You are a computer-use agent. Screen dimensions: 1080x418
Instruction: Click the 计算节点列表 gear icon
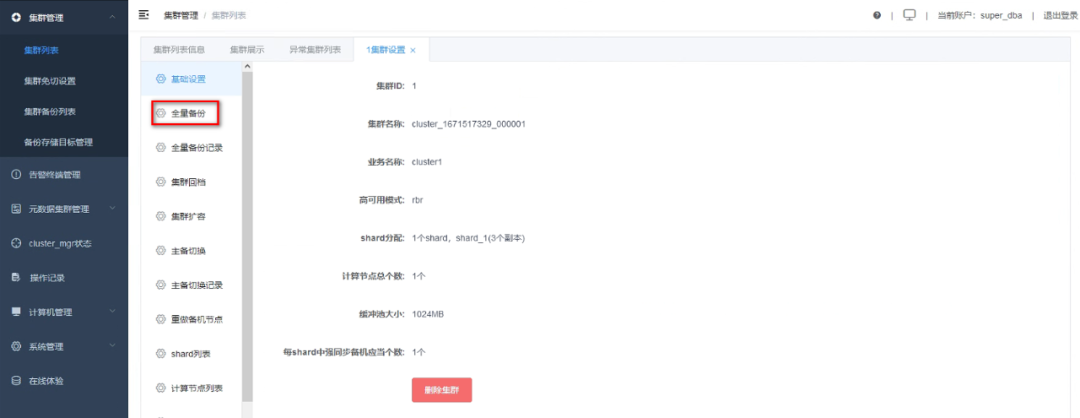coord(160,388)
